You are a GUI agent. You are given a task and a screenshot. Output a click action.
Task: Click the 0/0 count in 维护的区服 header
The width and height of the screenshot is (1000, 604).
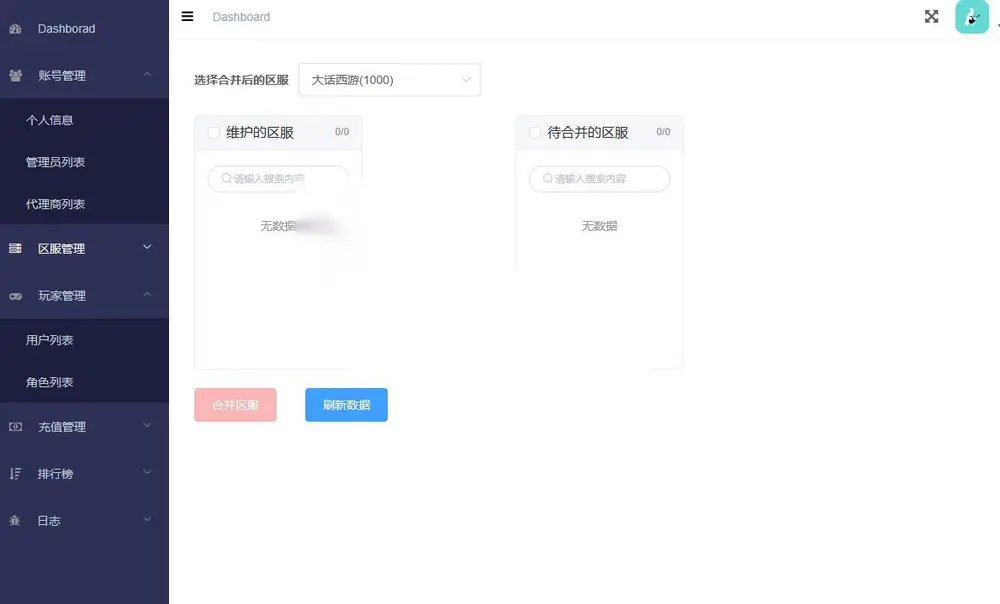click(342, 131)
